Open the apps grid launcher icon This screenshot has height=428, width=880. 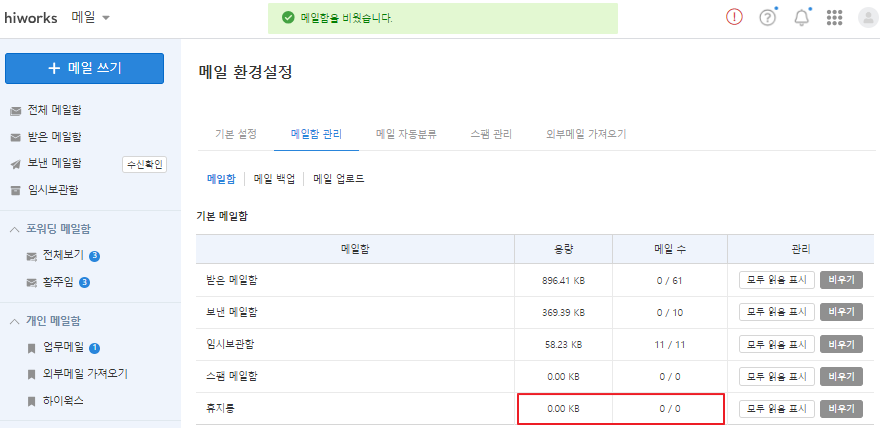(x=835, y=18)
